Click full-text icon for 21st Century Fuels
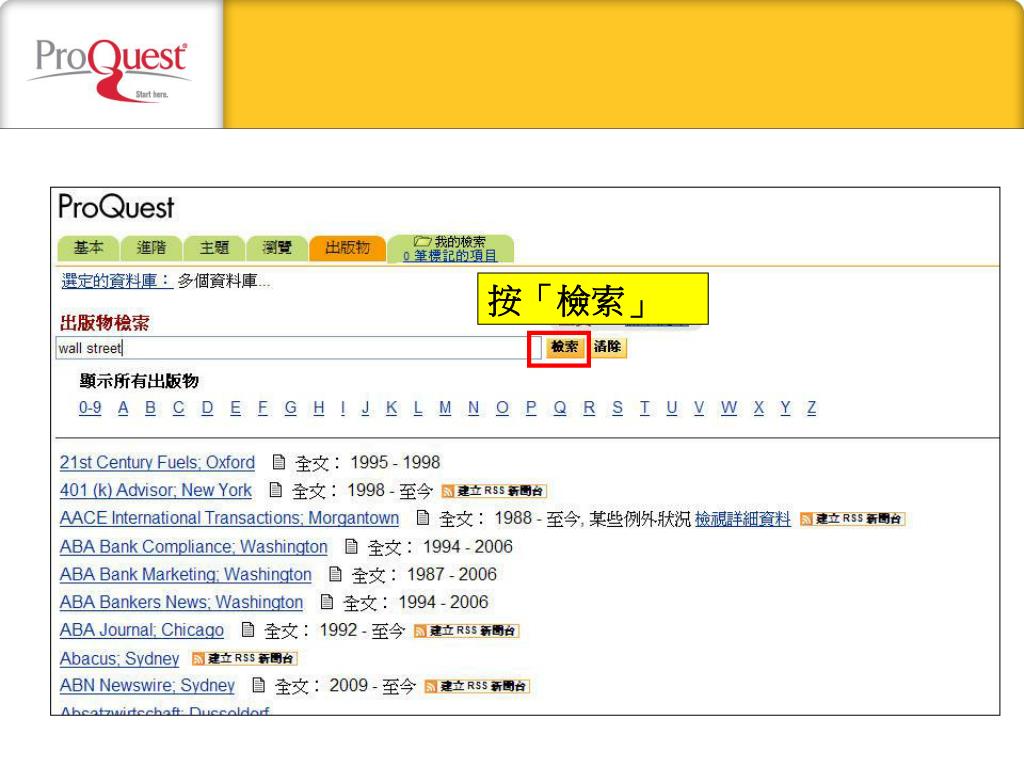The image size is (1024, 768). point(279,462)
